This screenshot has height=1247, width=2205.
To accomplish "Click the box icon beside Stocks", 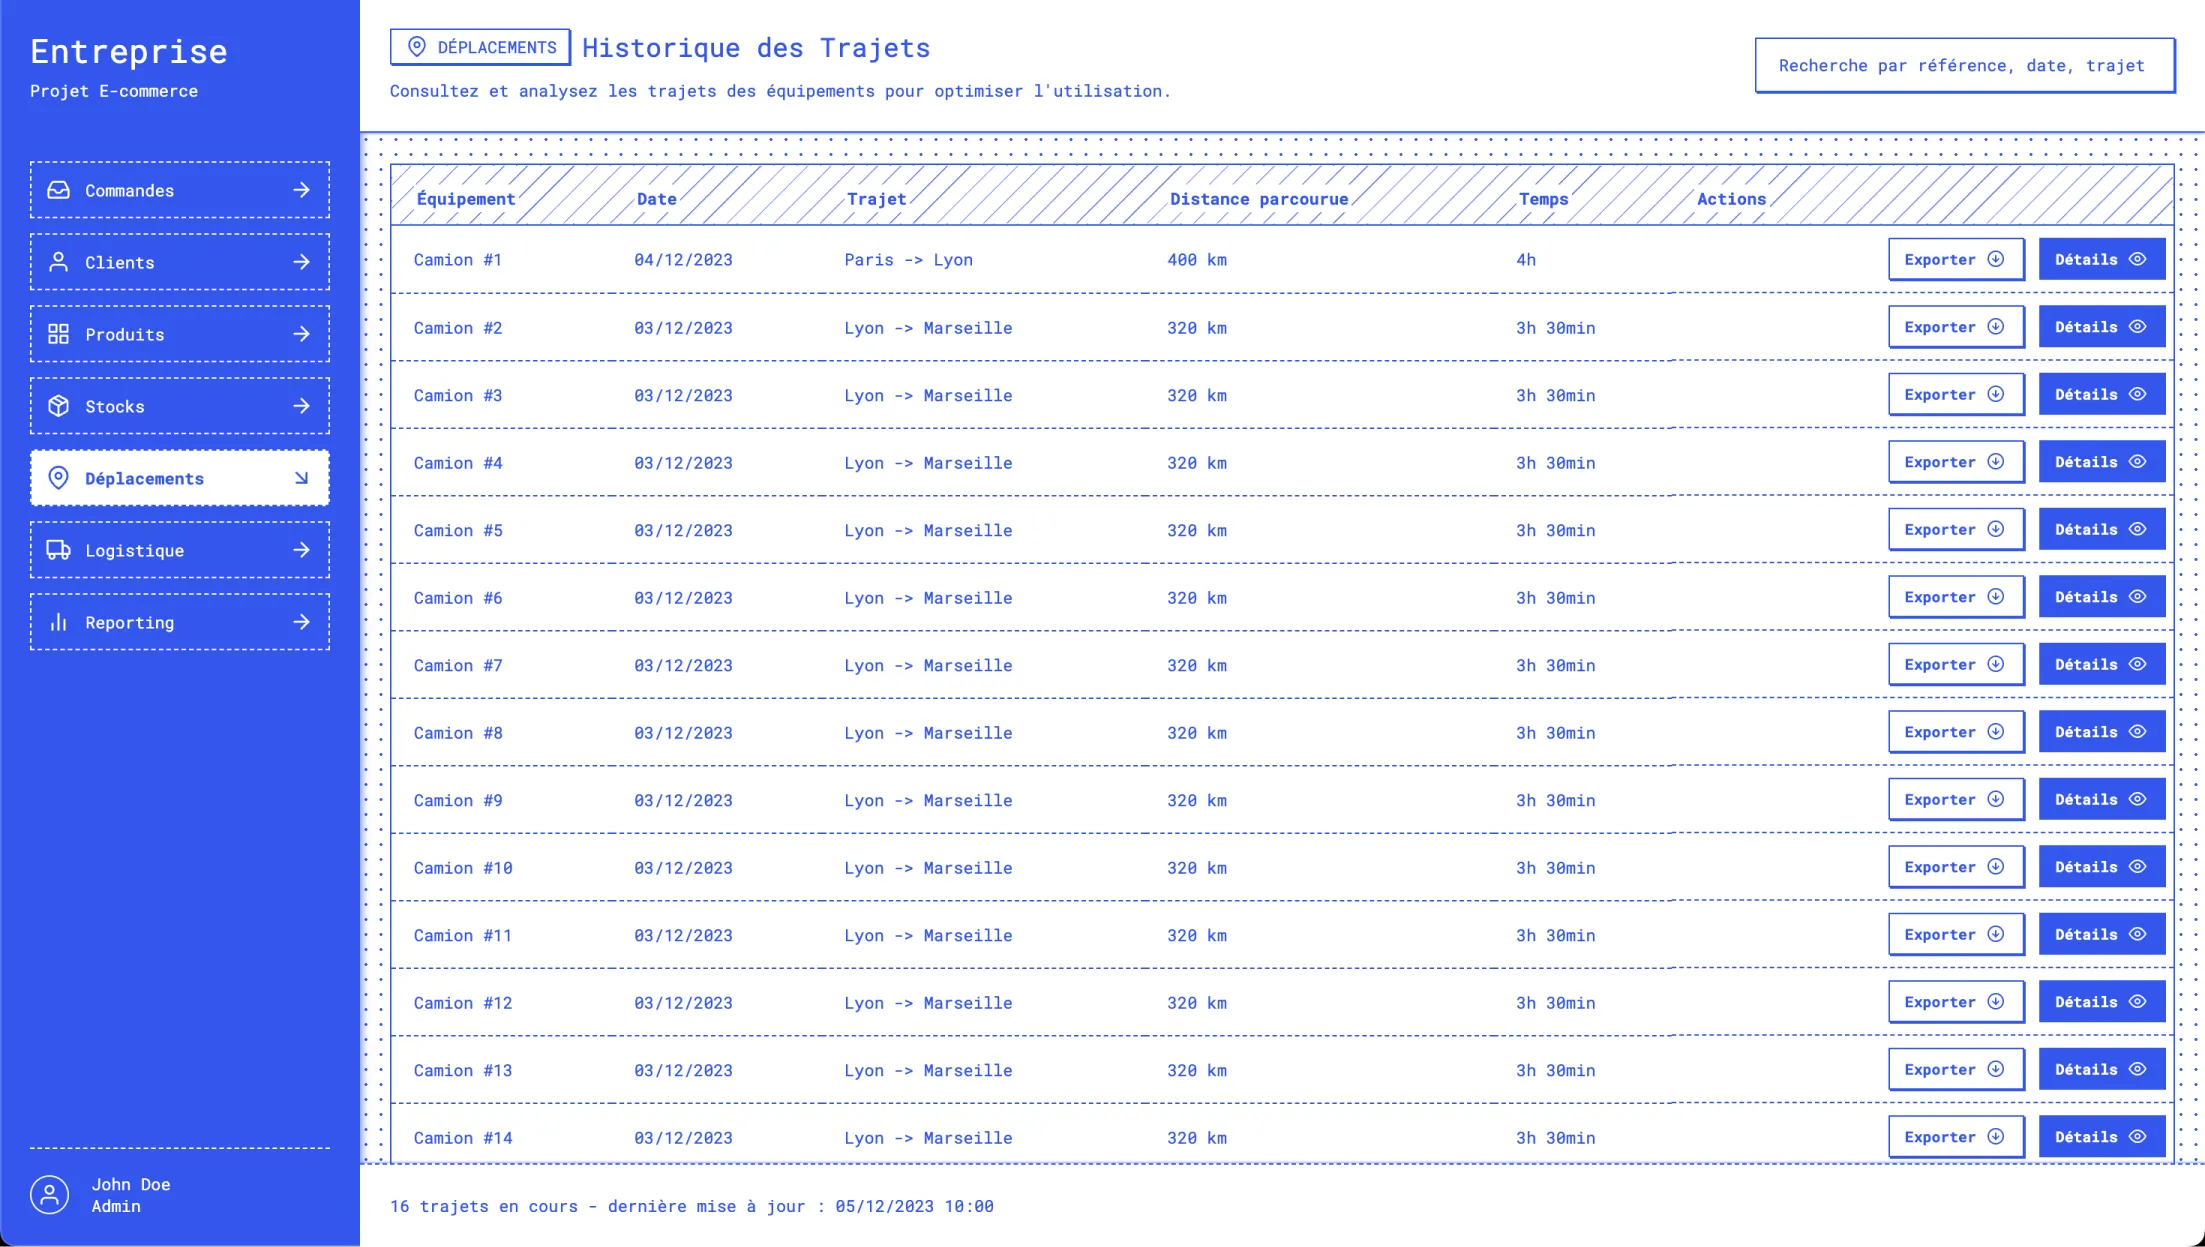I will click(x=59, y=406).
